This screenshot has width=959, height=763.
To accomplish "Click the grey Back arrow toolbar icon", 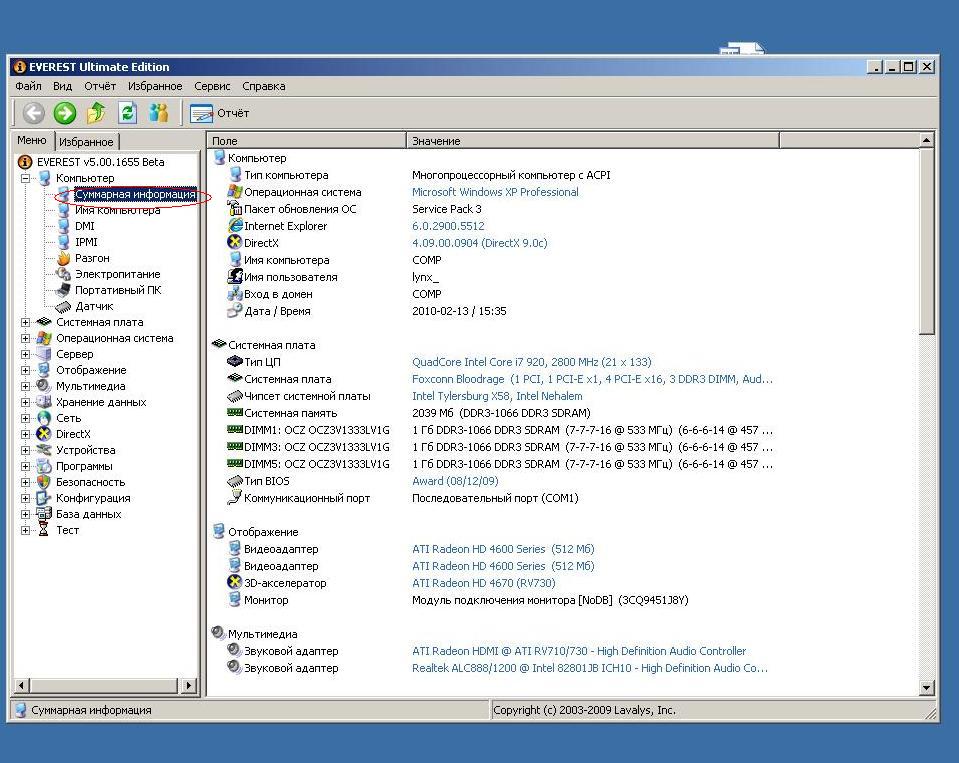I will click(34, 113).
